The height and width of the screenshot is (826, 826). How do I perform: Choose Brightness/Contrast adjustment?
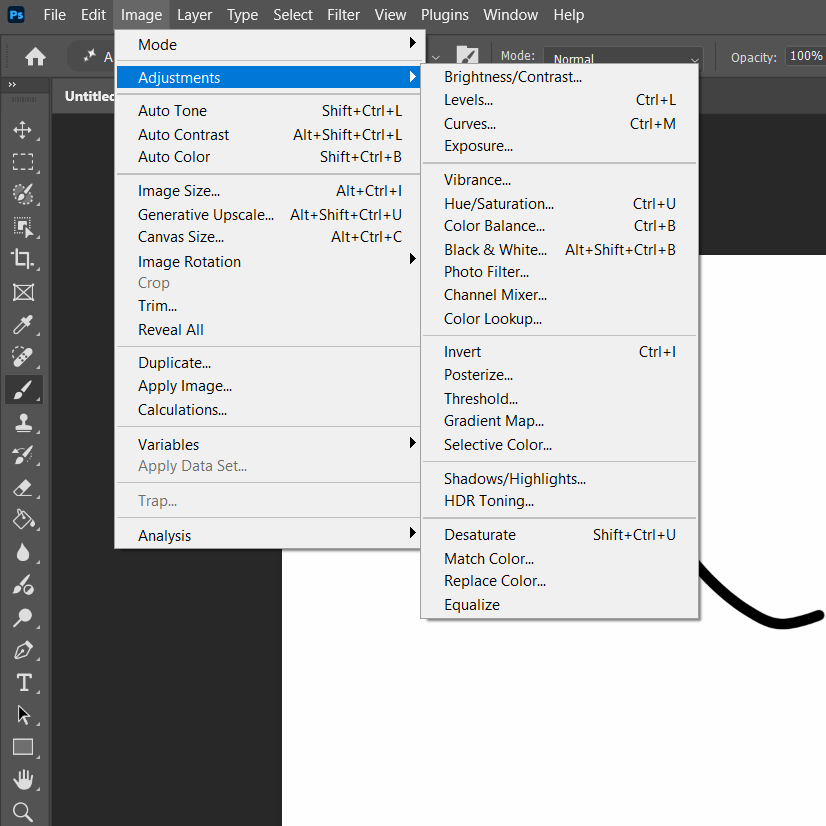point(559,77)
